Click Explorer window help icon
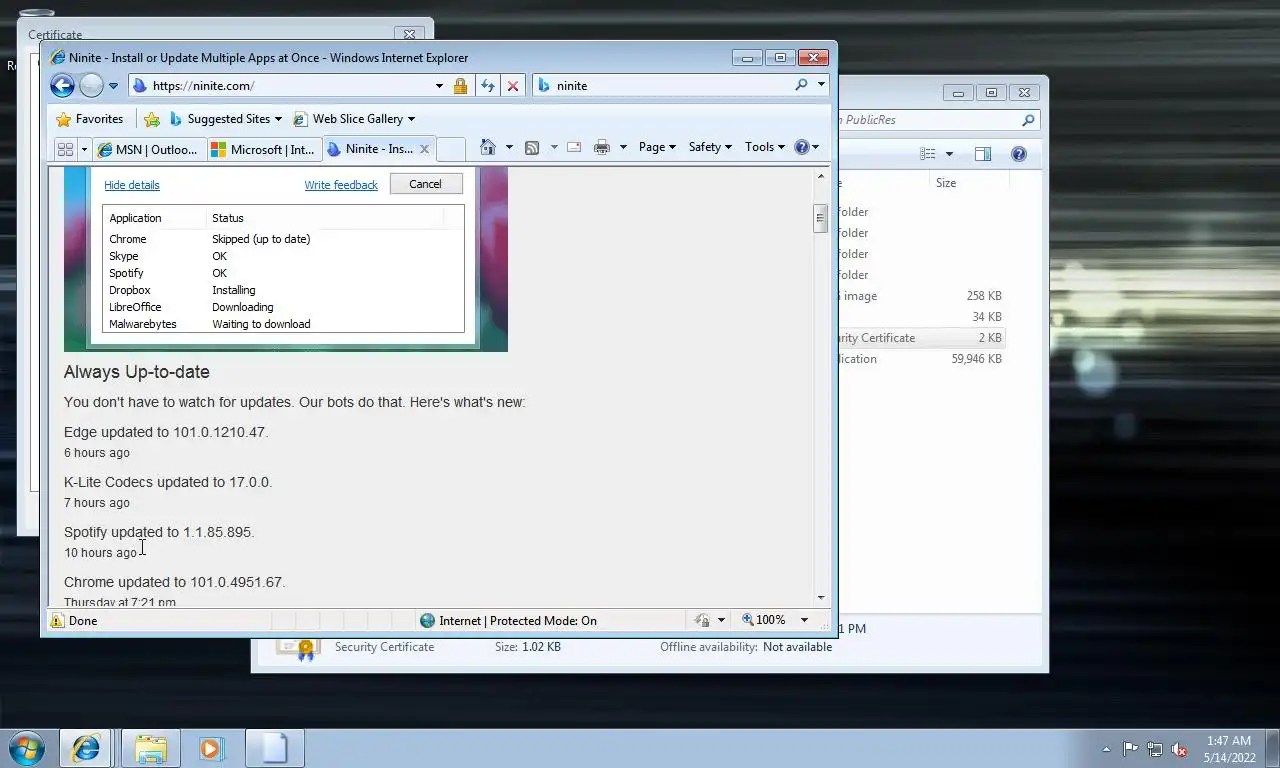 click(x=1019, y=154)
